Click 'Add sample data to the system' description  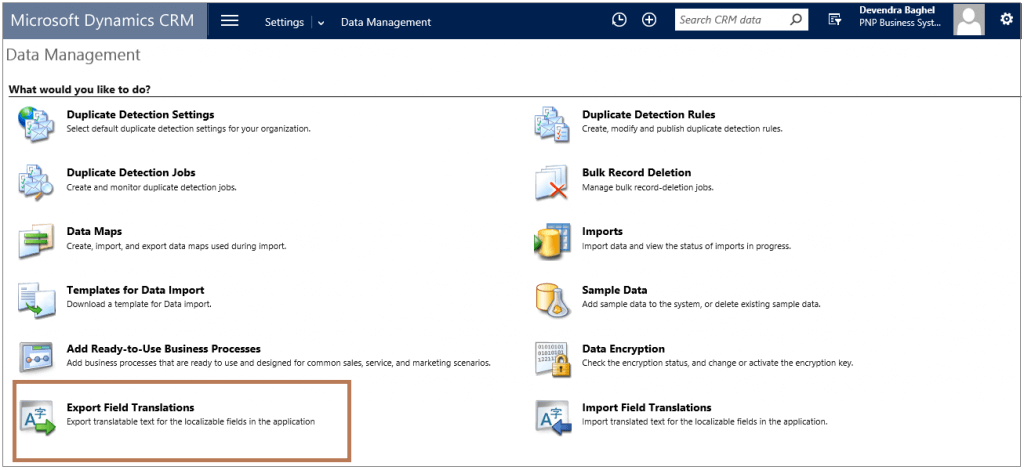click(x=701, y=305)
